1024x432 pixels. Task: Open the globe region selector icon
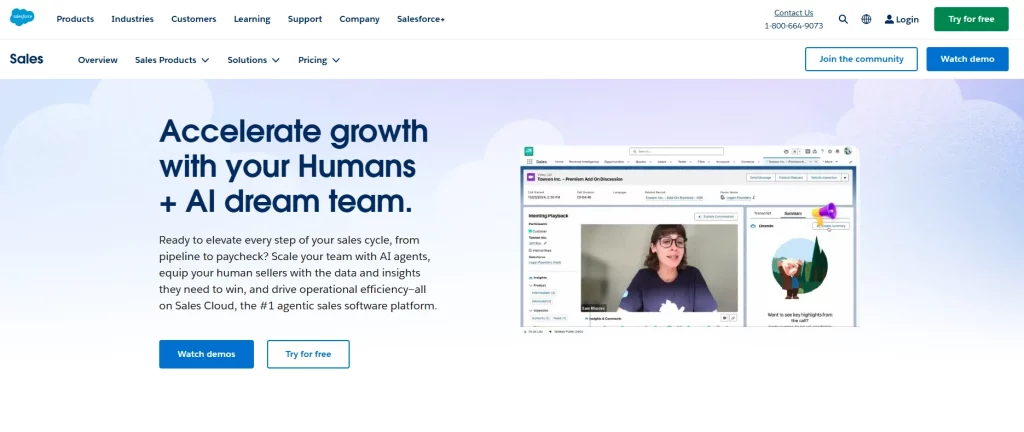pyautogui.click(x=866, y=19)
